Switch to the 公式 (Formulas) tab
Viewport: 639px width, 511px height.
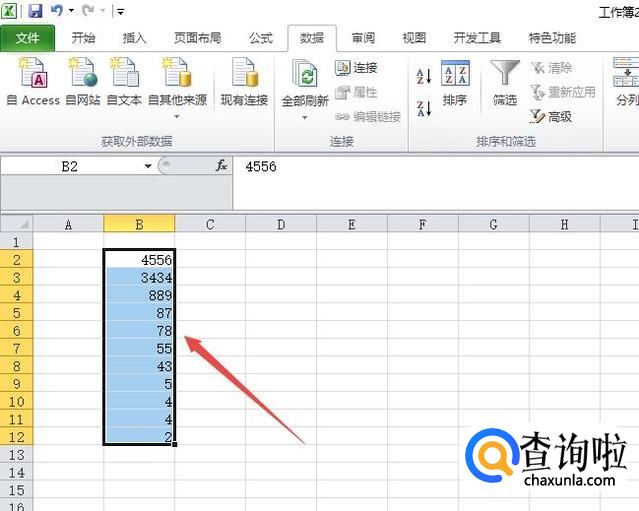coord(261,38)
